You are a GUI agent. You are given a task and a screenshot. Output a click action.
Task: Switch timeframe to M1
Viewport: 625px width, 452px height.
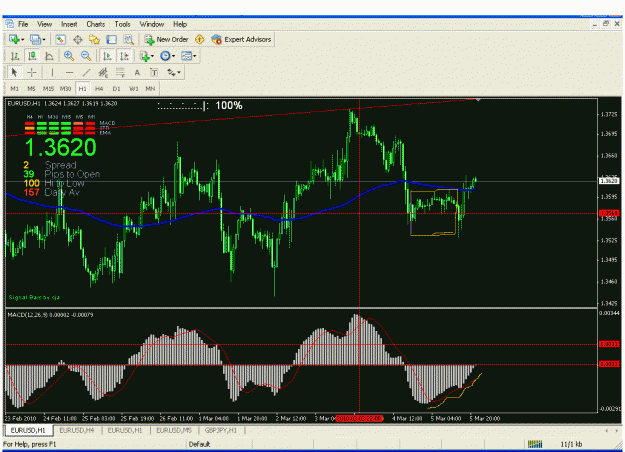[x=14, y=88]
